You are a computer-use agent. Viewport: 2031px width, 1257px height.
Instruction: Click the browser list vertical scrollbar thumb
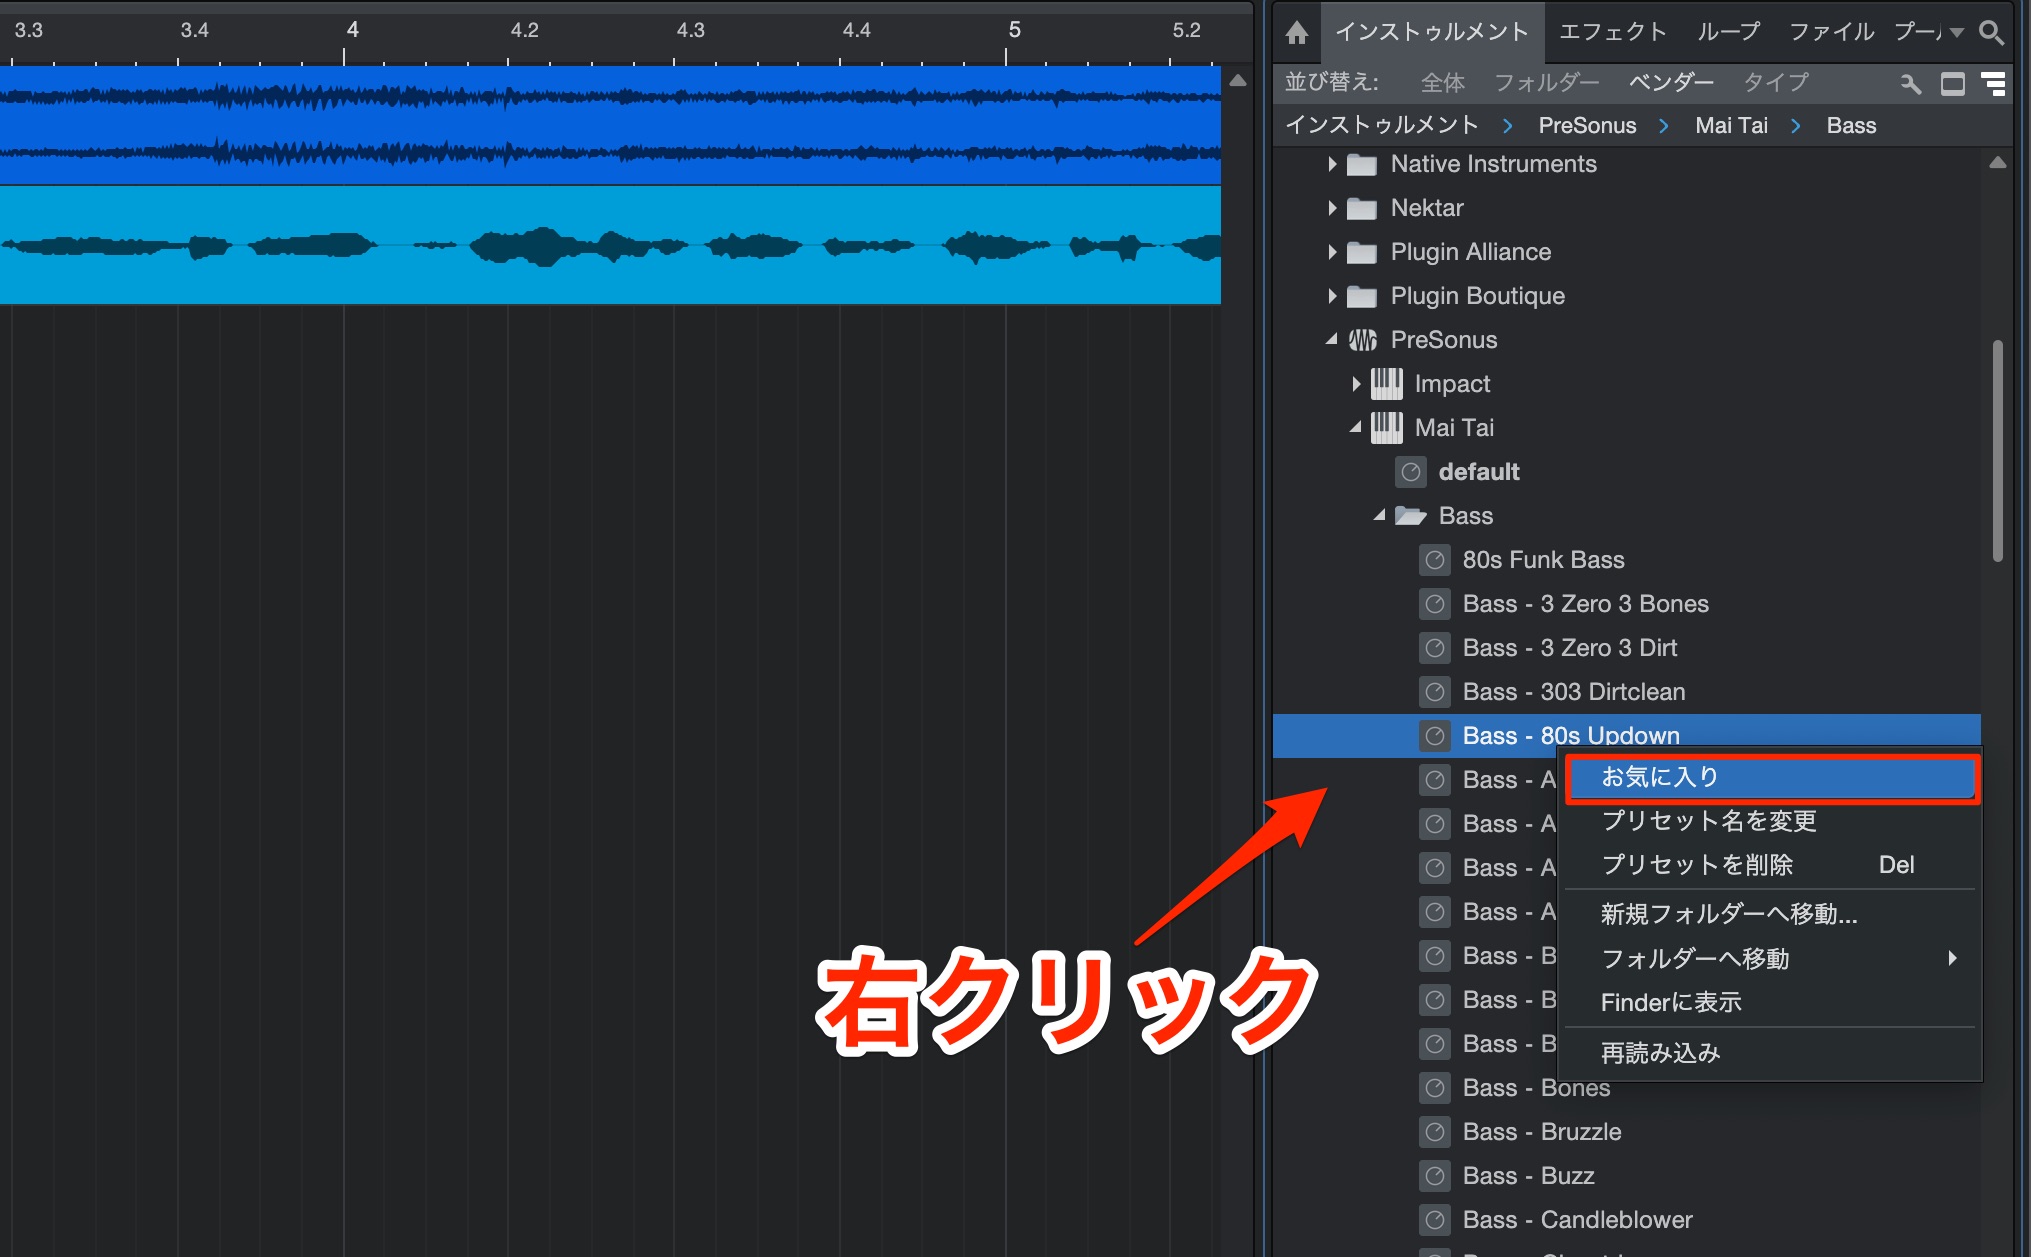click(1997, 450)
